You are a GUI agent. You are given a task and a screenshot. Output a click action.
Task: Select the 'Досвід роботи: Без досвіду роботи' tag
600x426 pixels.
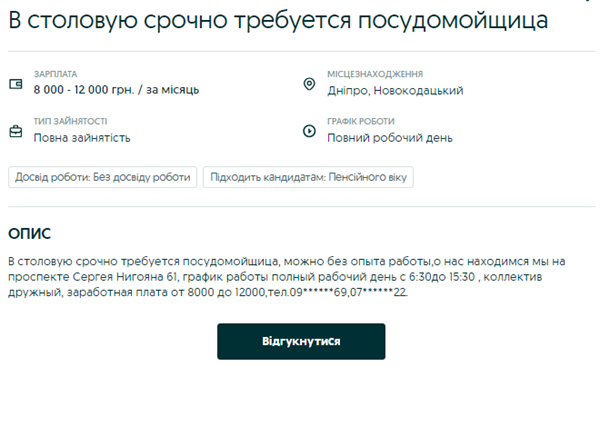pos(101,177)
